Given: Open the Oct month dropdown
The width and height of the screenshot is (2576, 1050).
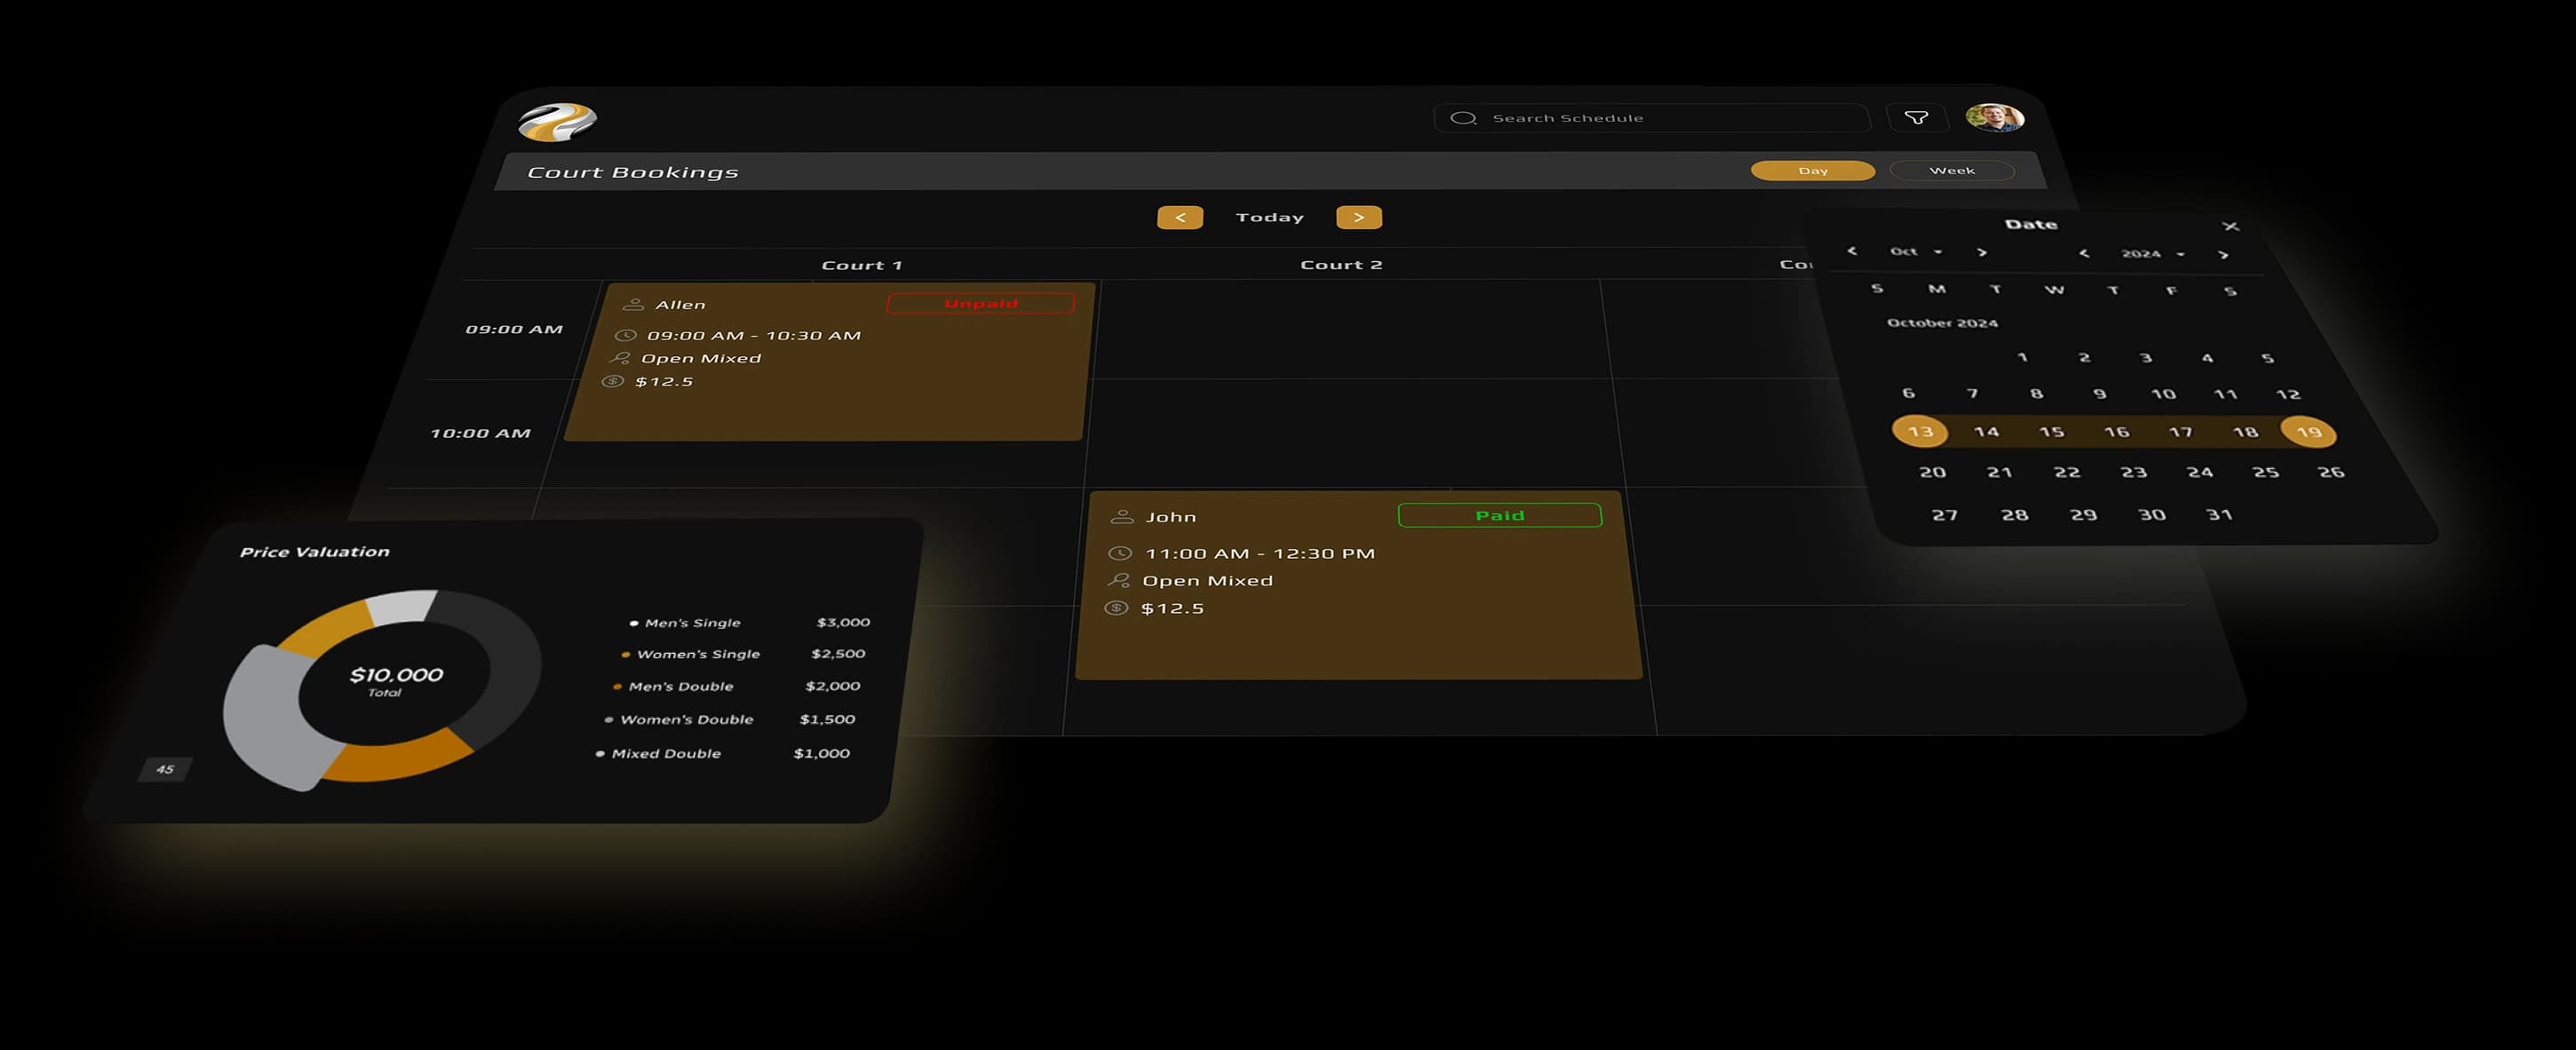Looking at the screenshot, I should pyautogui.click(x=1916, y=251).
